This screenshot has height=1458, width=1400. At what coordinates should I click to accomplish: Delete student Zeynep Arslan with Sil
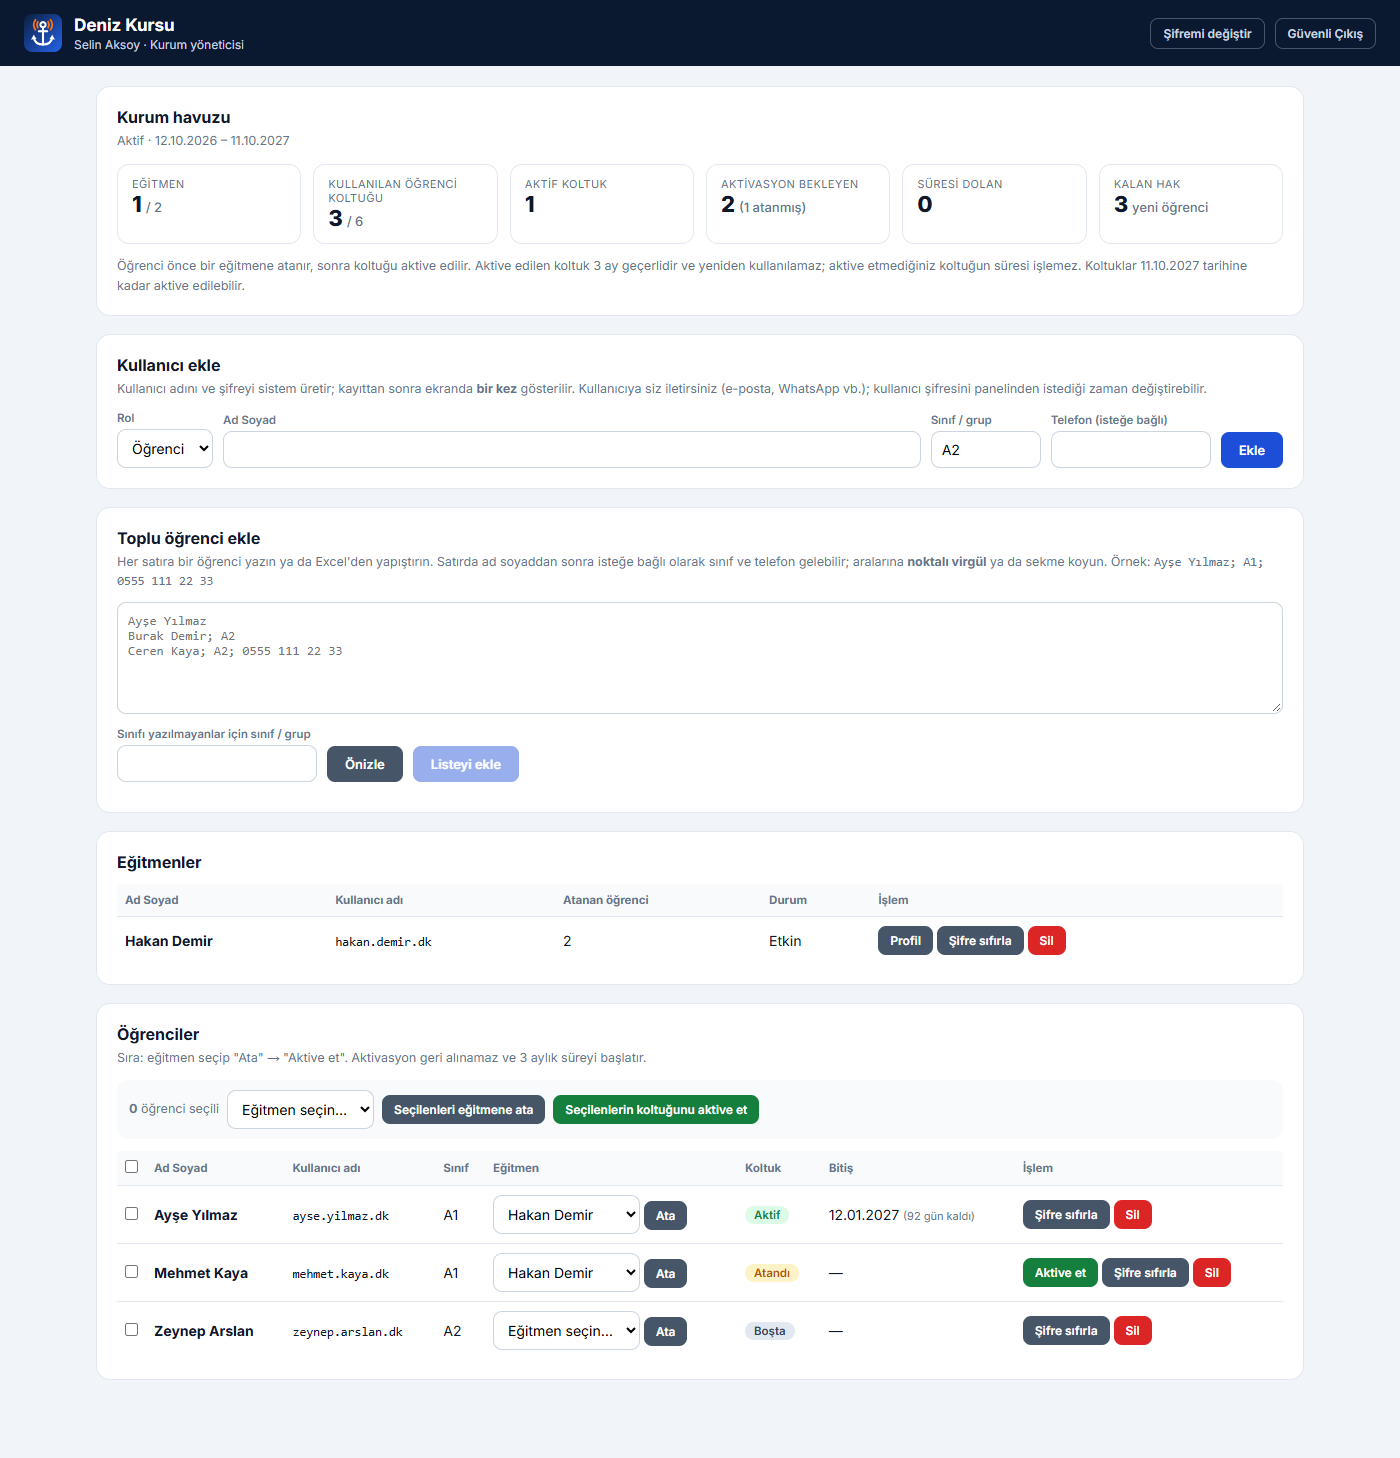(1133, 1331)
